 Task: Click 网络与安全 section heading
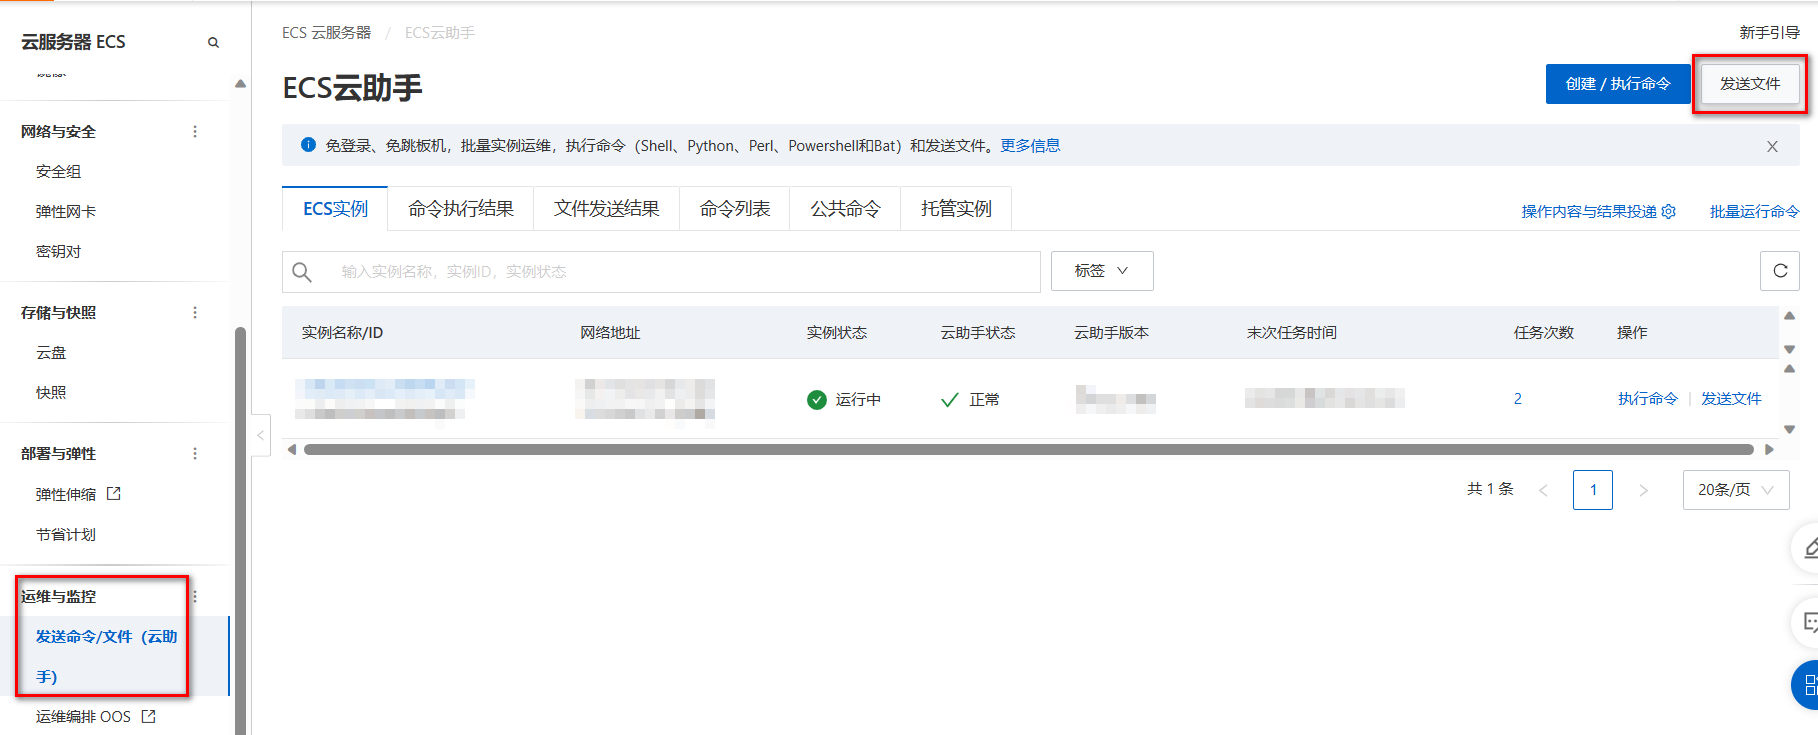tap(58, 131)
